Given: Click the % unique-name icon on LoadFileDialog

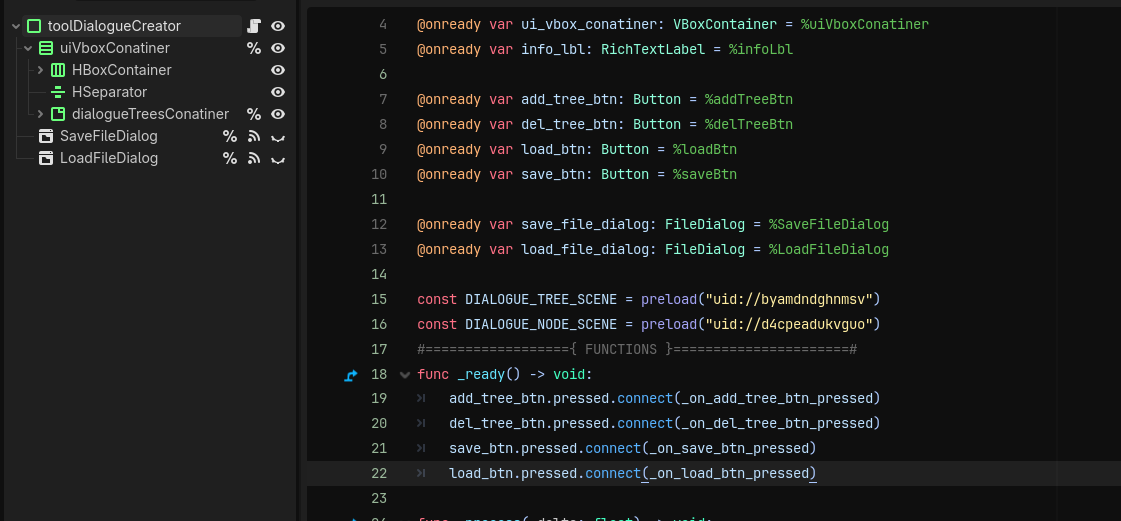Looking at the screenshot, I should [x=229, y=158].
